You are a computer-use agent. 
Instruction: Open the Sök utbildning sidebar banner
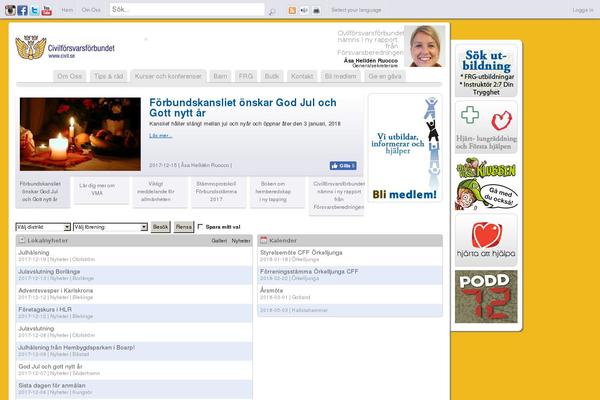click(x=486, y=71)
